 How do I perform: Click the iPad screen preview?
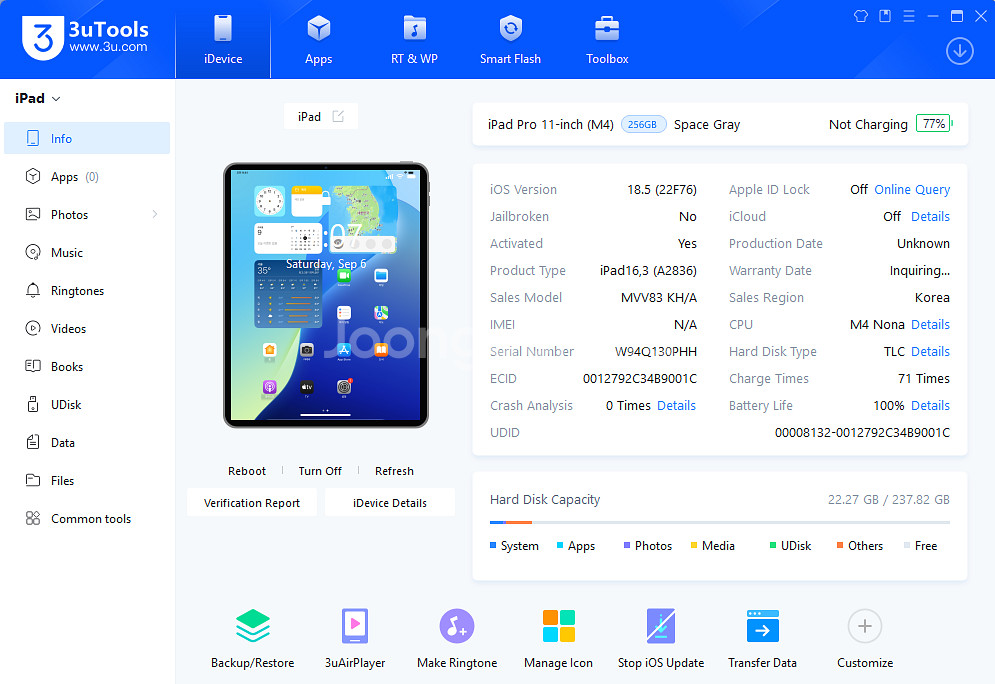(326, 295)
